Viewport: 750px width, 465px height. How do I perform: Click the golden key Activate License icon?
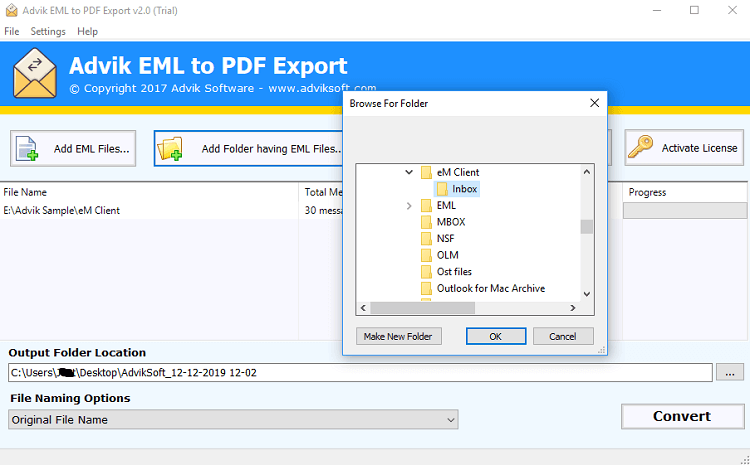click(x=640, y=147)
